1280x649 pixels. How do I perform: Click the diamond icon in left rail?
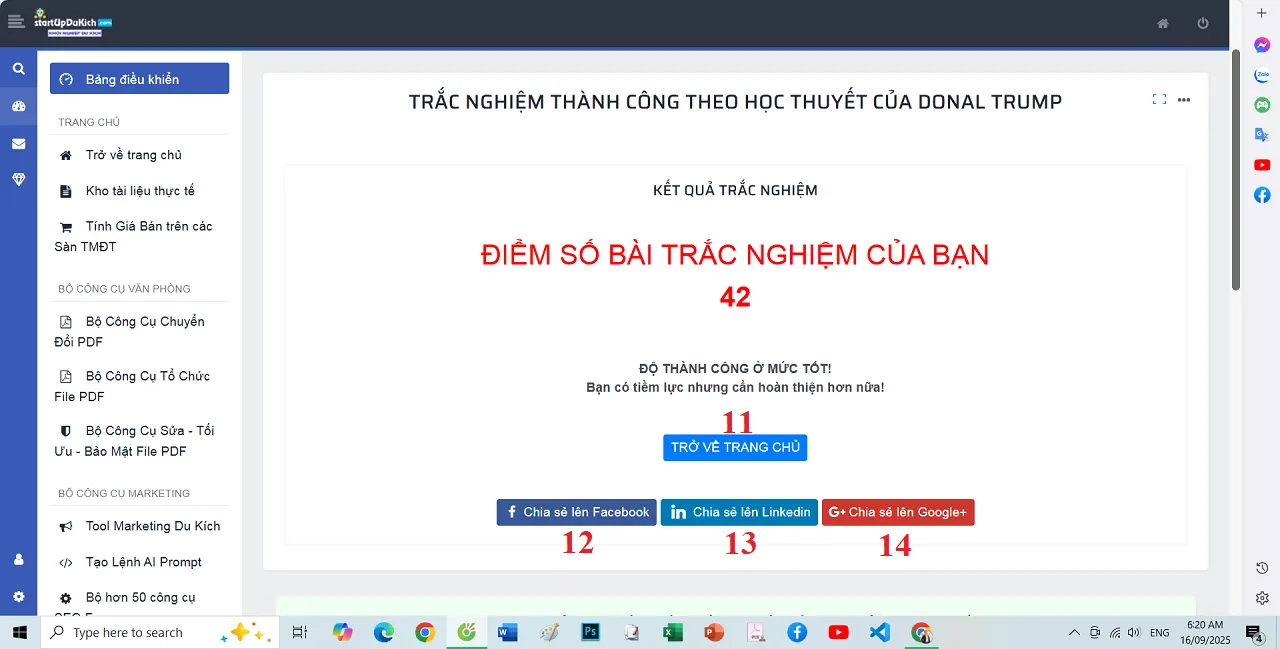point(18,180)
